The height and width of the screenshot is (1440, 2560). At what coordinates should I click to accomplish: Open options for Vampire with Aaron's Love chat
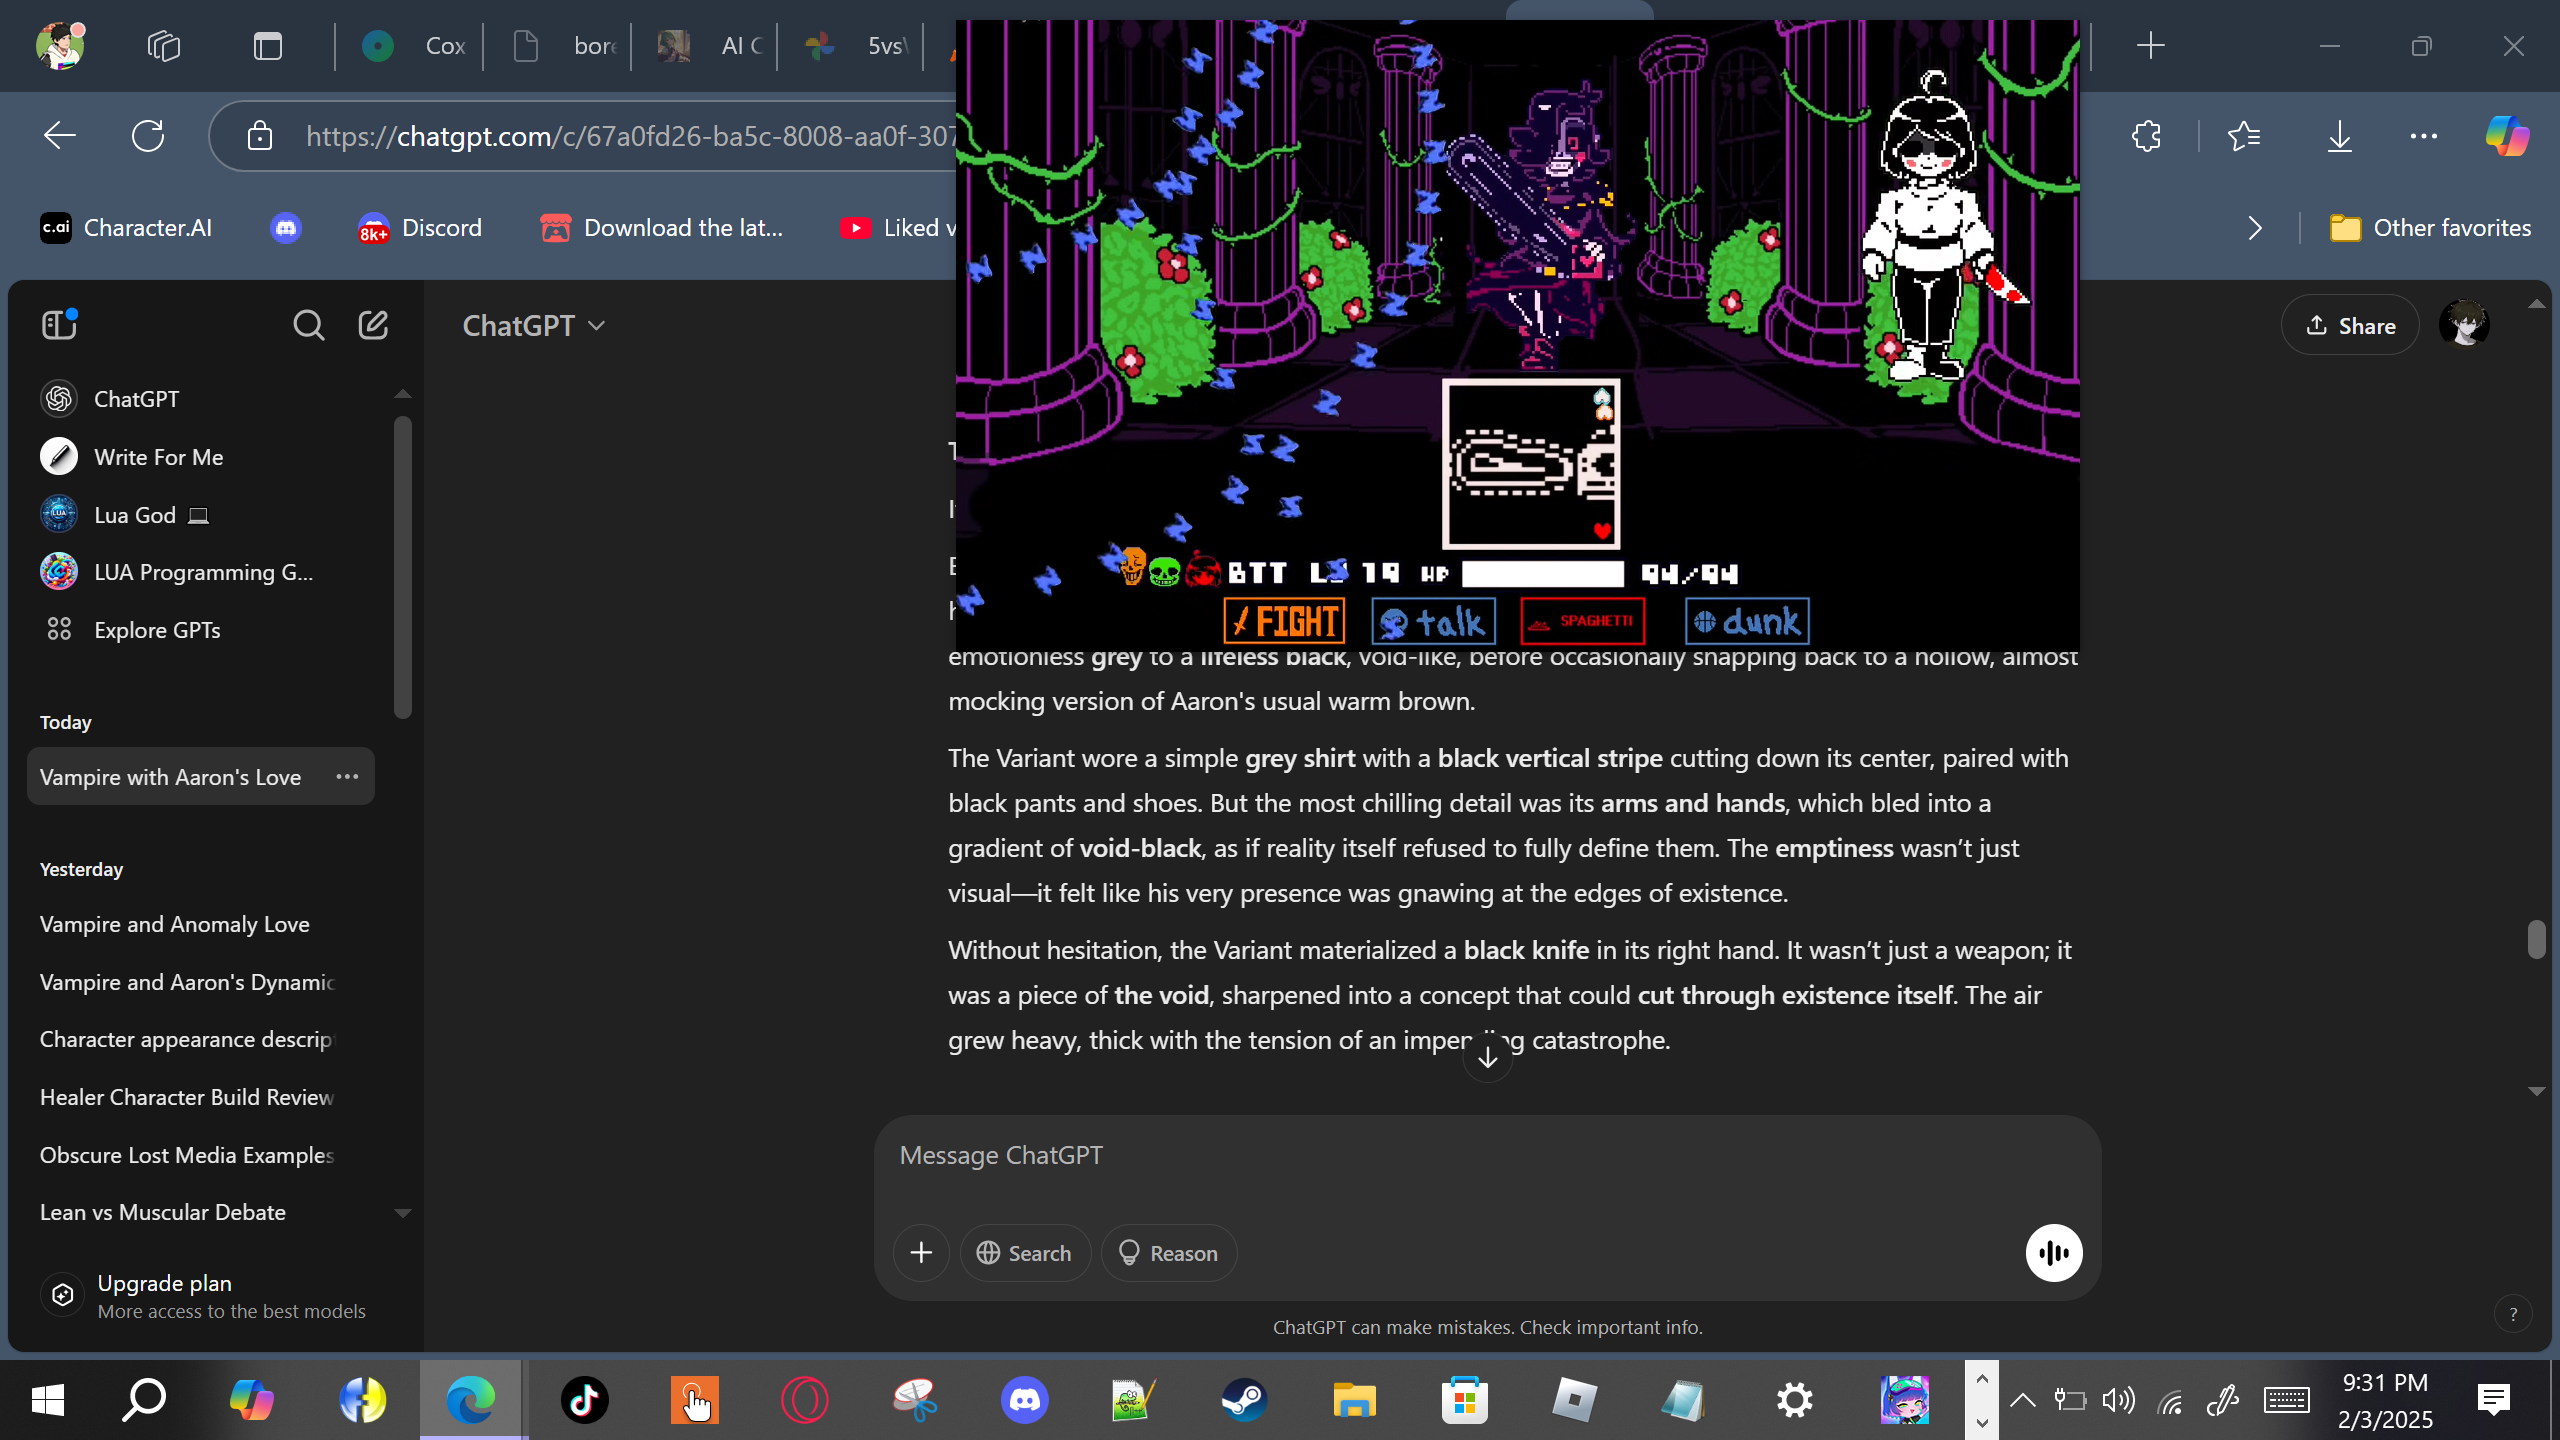click(347, 777)
